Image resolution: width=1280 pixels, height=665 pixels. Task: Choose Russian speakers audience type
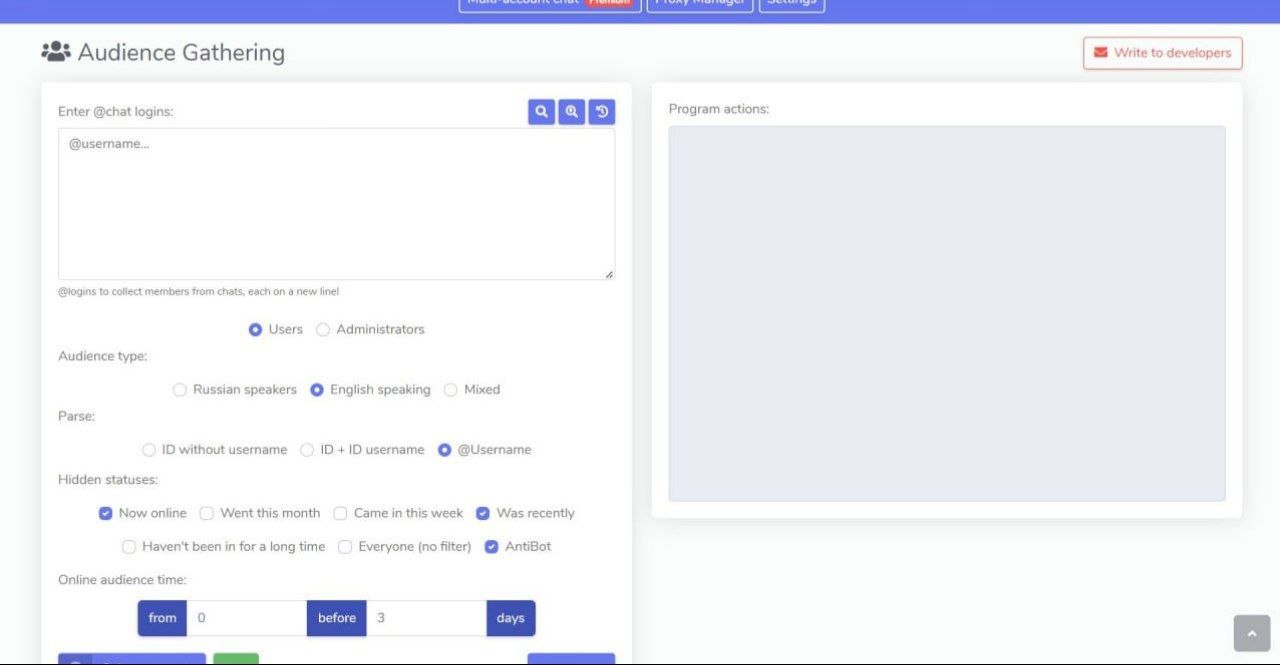pyautogui.click(x=180, y=390)
